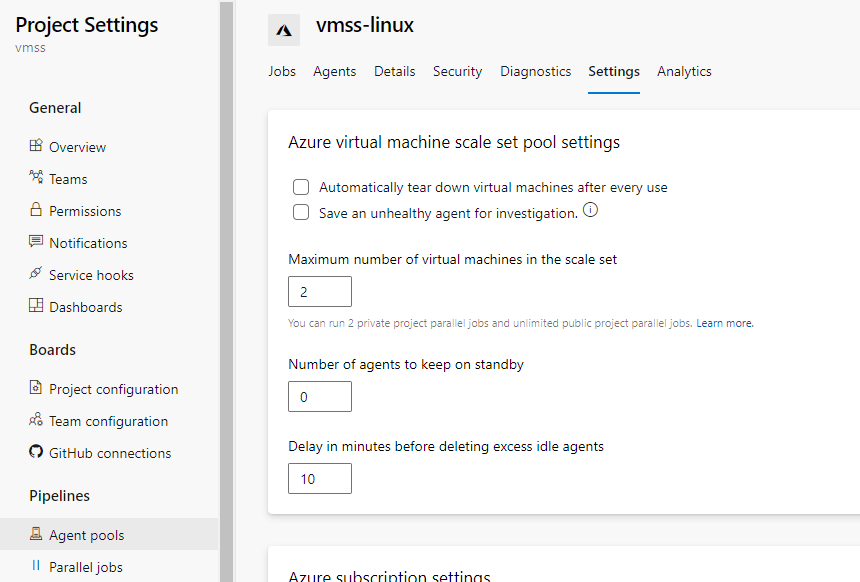860x582 pixels.
Task: Open Service hooks settings
Action: (x=91, y=275)
